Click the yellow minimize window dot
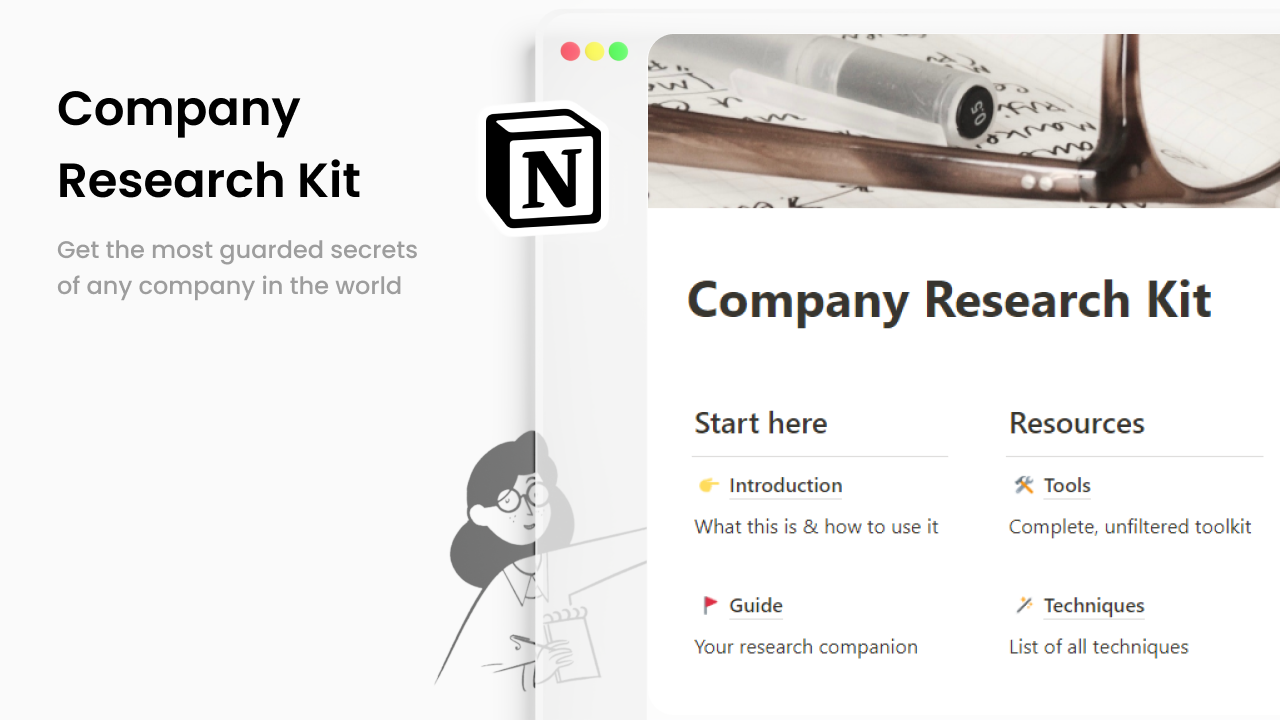The height and width of the screenshot is (720, 1280). 594,51
